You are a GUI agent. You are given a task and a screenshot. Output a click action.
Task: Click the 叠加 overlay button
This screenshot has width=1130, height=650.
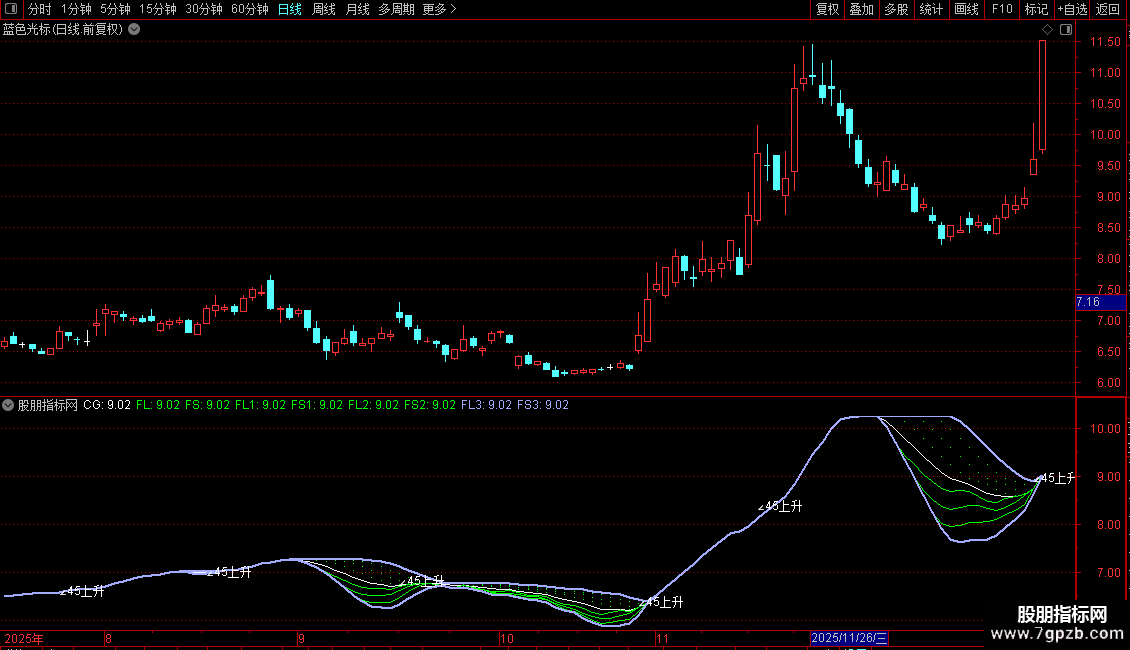[861, 9]
